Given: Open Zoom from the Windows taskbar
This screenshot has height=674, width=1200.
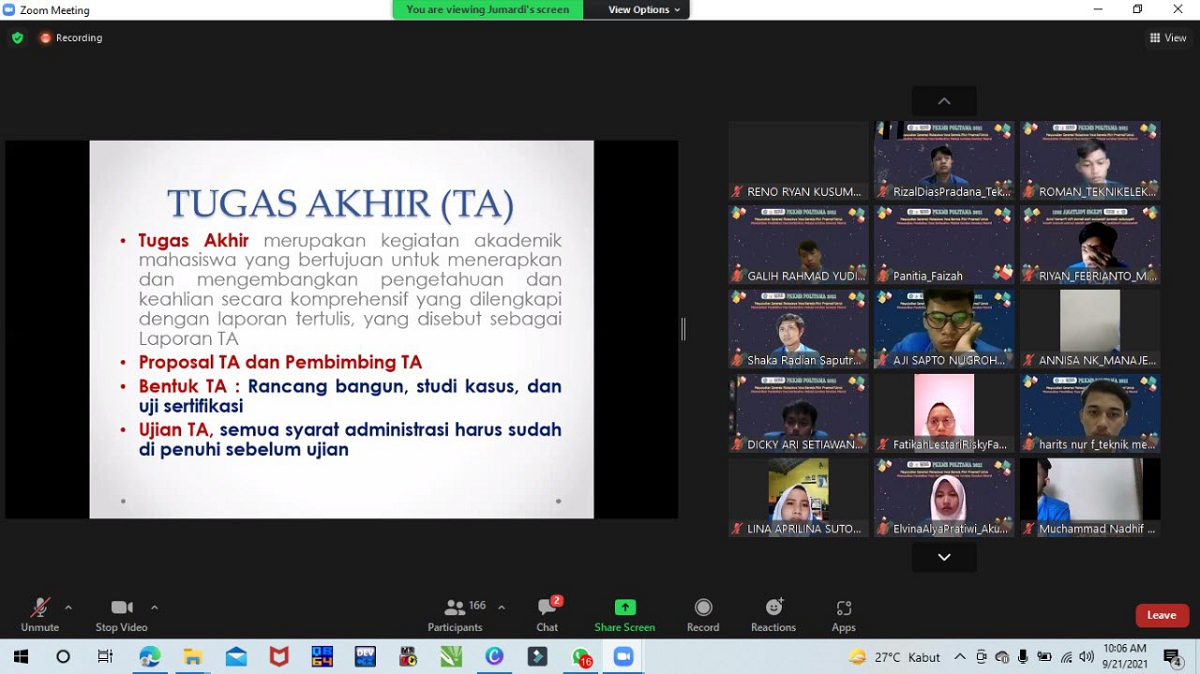Looking at the screenshot, I should click(623, 657).
